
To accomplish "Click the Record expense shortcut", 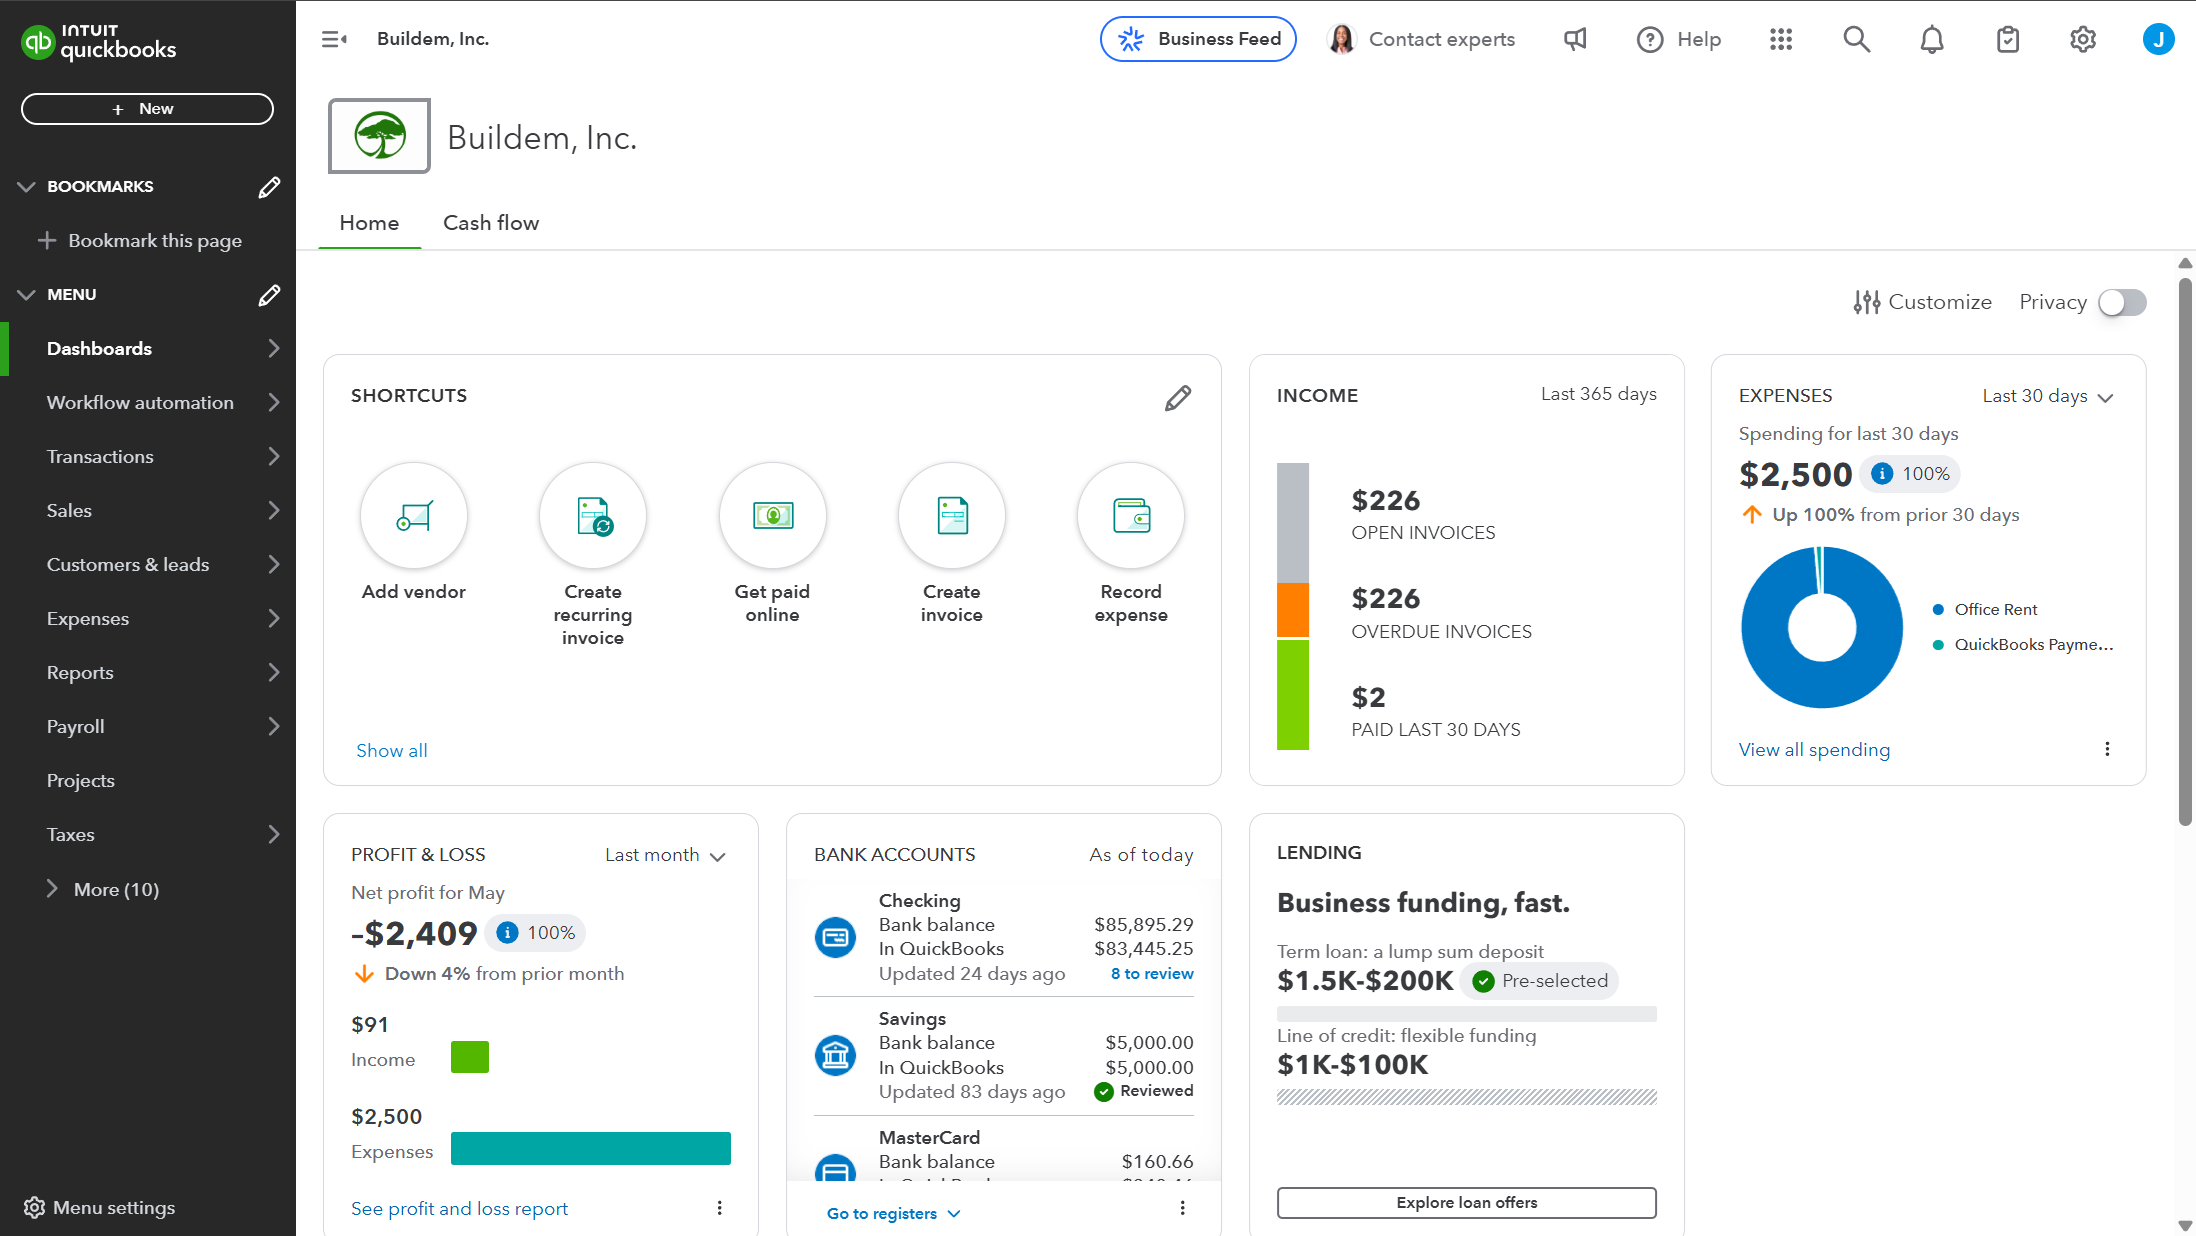I will click(1130, 515).
